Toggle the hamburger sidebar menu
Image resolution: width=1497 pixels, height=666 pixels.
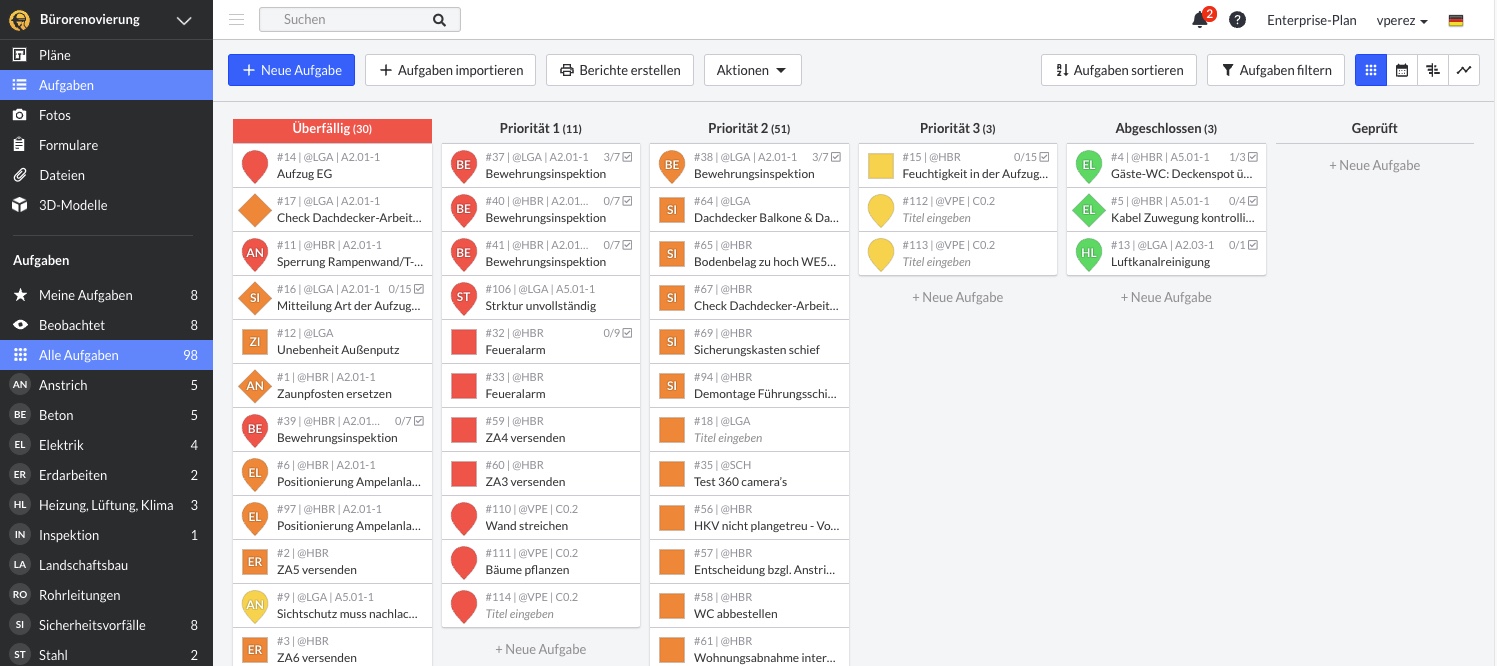tap(236, 20)
